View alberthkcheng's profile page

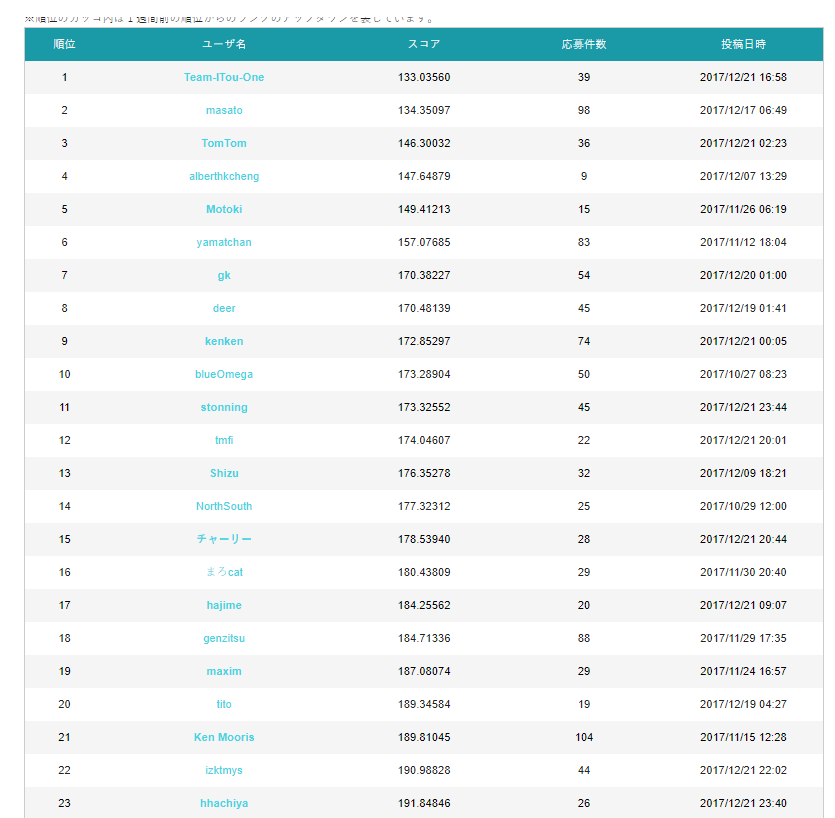point(224,176)
